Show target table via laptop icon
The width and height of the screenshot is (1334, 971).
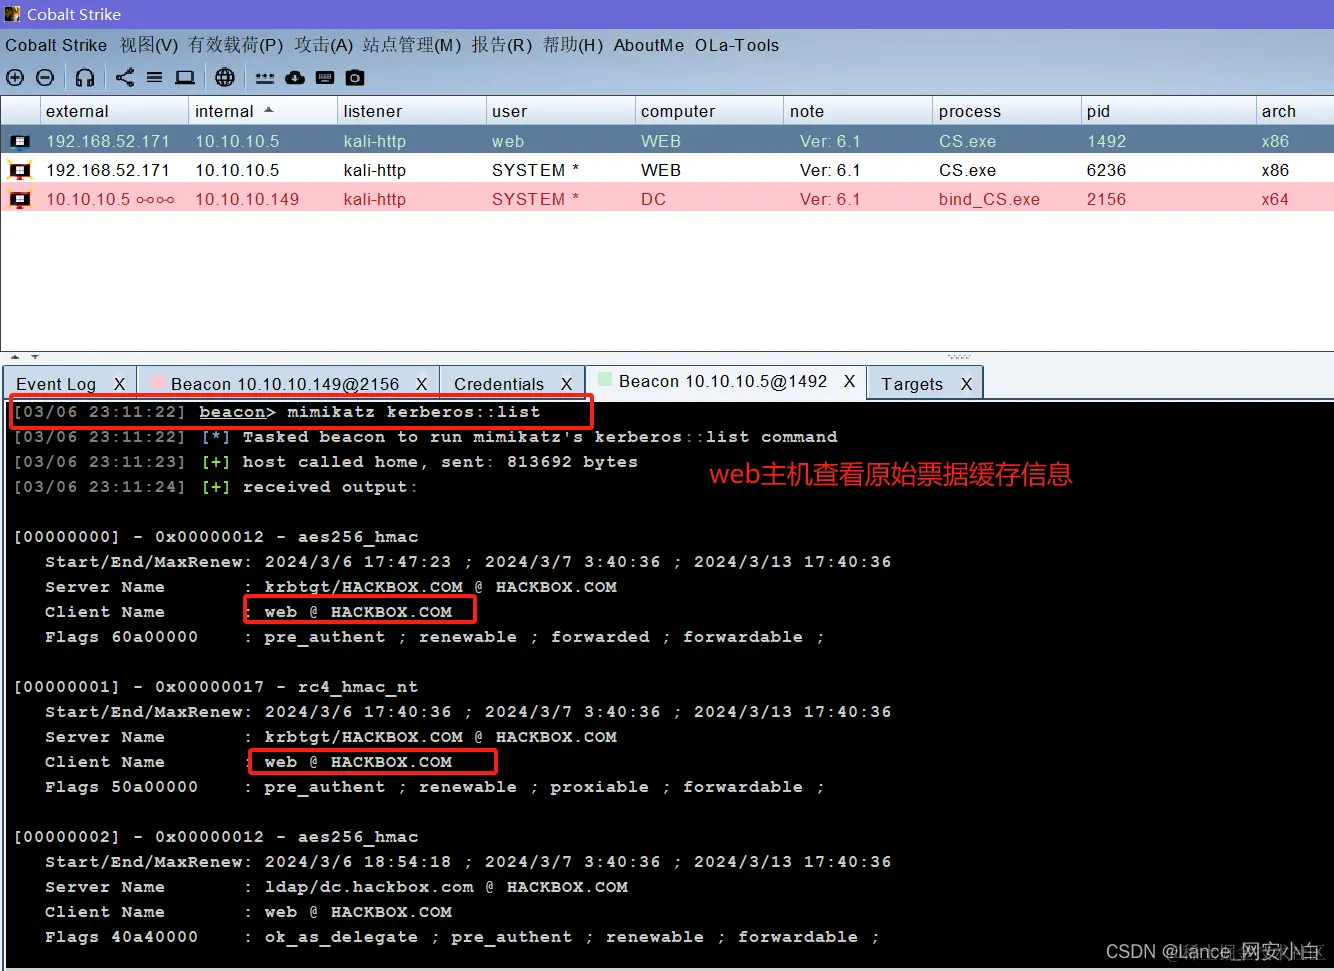coord(185,77)
